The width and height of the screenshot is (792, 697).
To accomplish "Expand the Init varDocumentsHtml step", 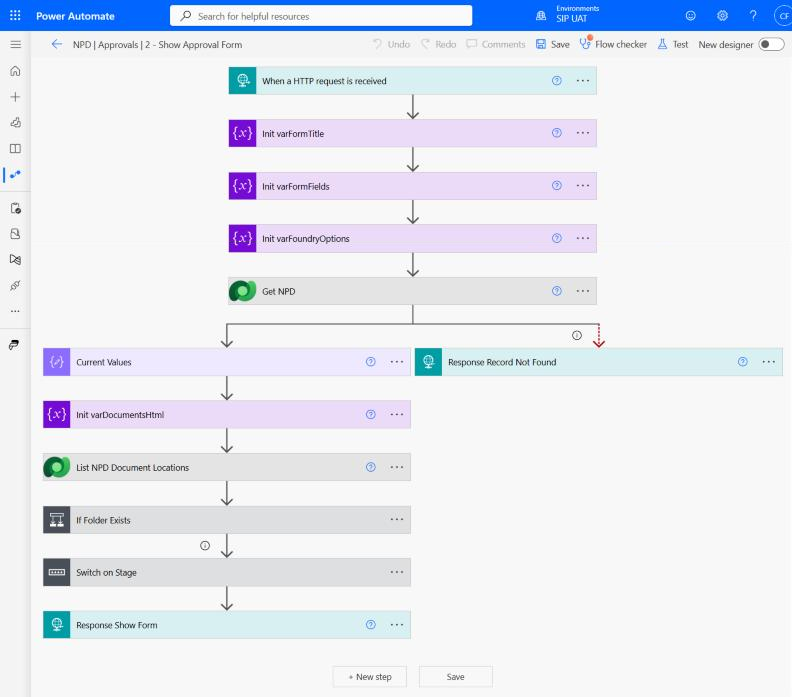I will tap(227, 414).
